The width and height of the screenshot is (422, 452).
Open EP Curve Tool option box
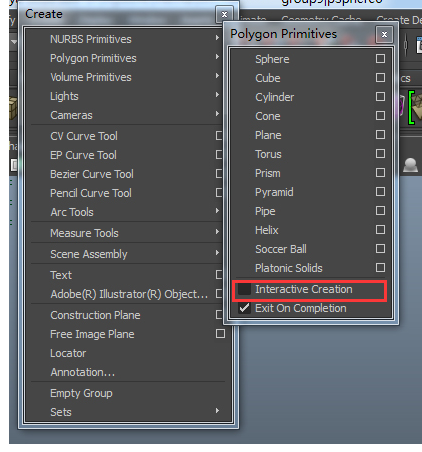[219, 155]
